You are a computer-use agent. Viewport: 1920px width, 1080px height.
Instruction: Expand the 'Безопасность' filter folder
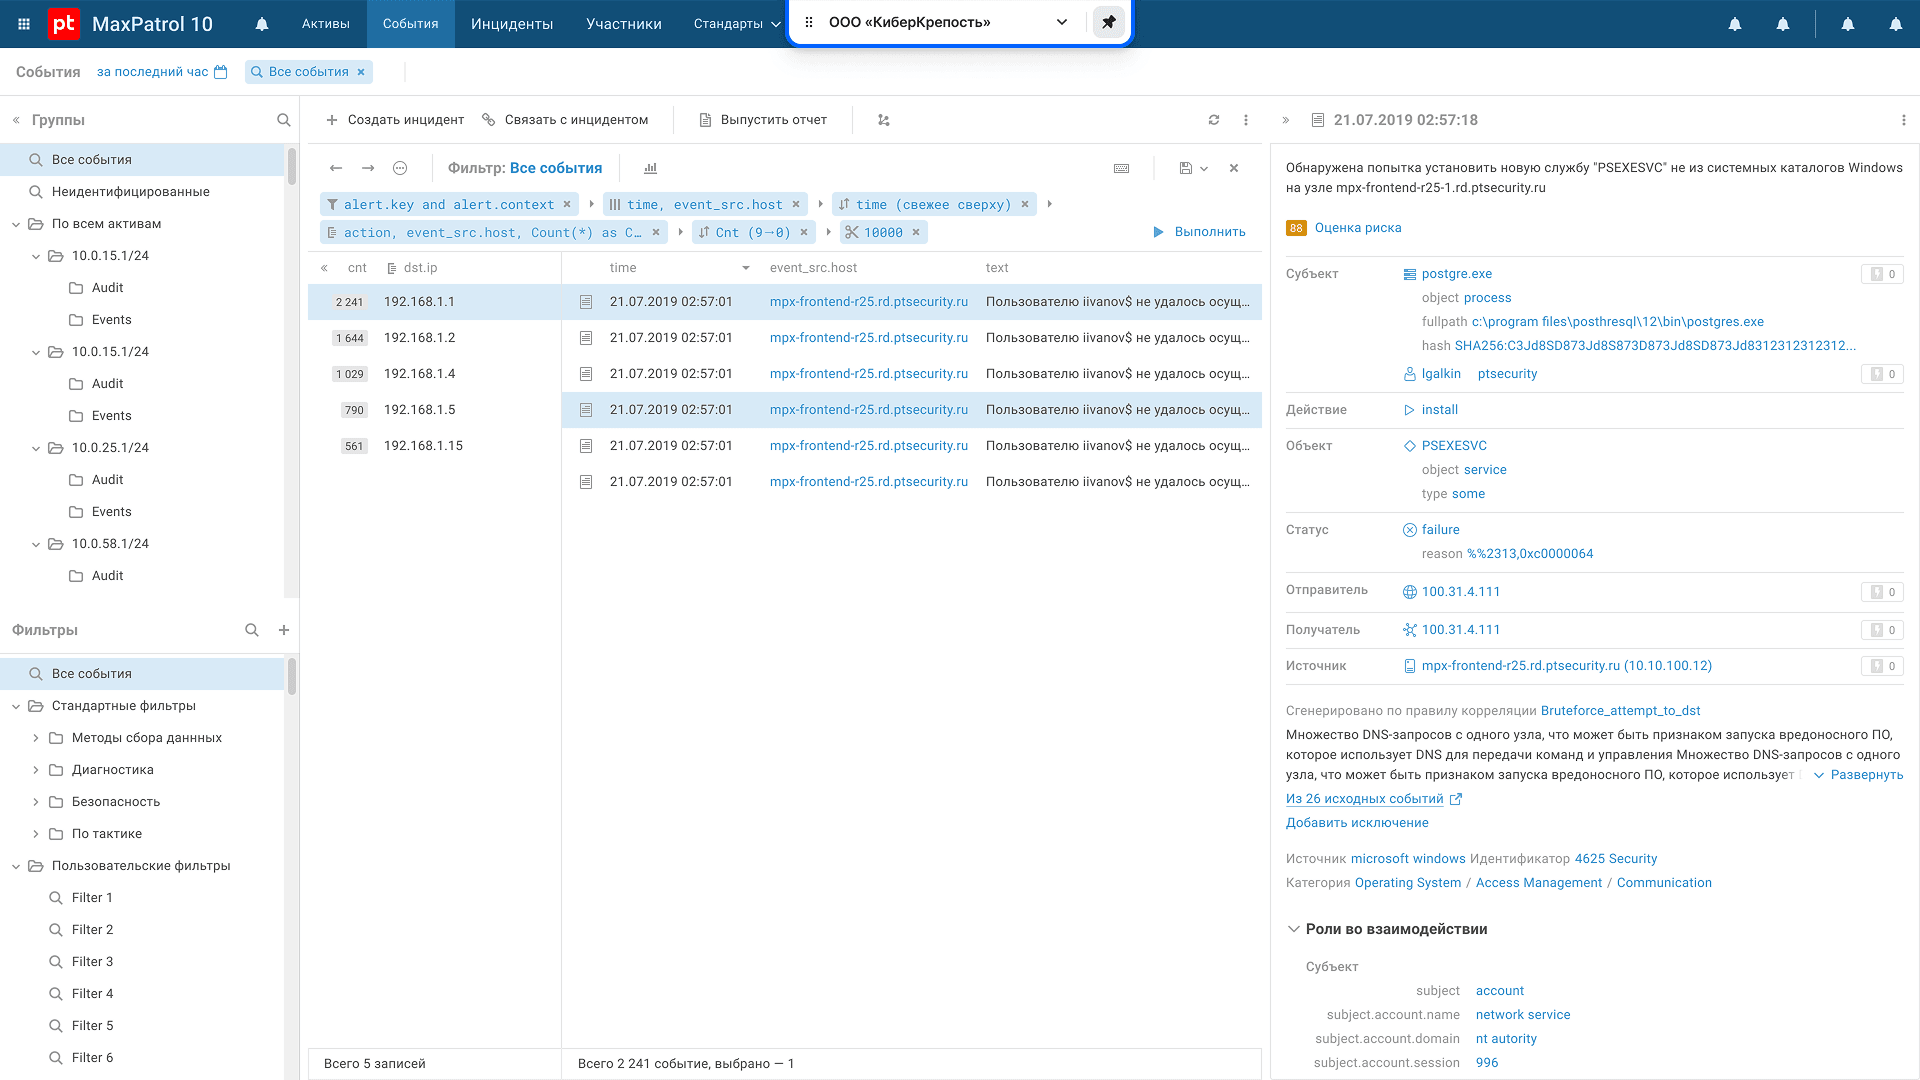pyautogui.click(x=36, y=802)
